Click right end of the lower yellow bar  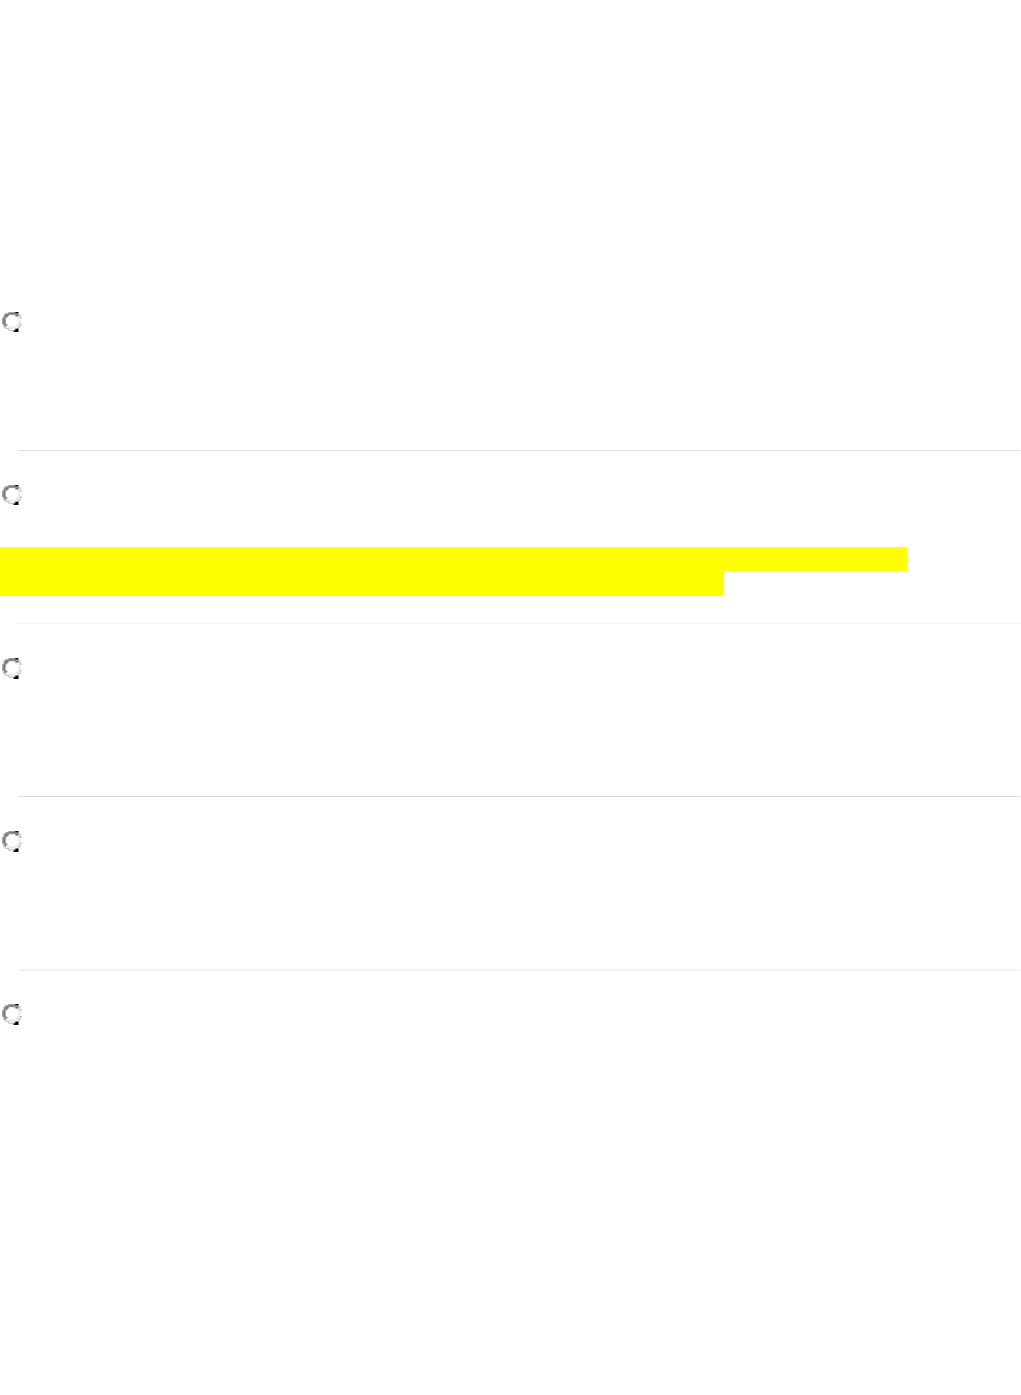point(716,584)
